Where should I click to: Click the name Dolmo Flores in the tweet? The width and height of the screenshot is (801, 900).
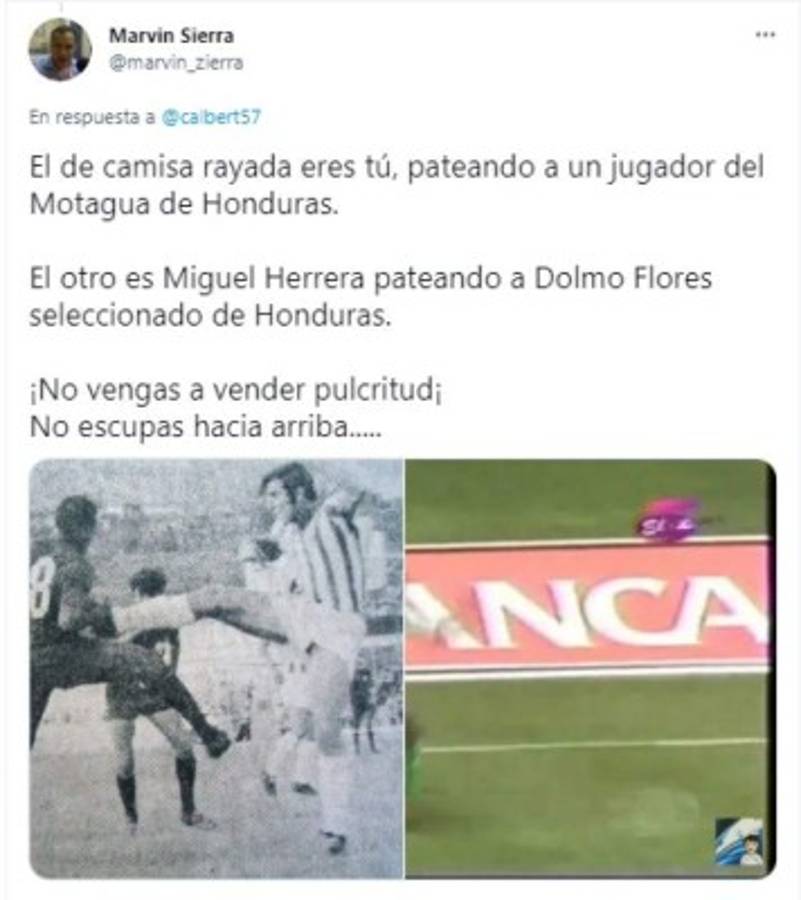coord(623,278)
